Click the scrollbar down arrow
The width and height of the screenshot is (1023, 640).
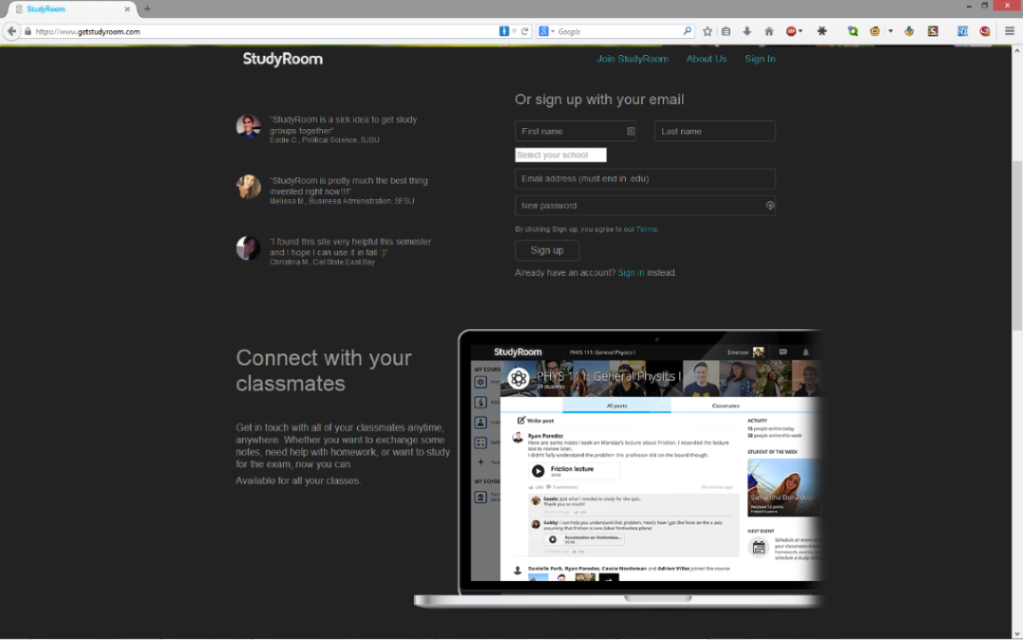tap(1016, 633)
